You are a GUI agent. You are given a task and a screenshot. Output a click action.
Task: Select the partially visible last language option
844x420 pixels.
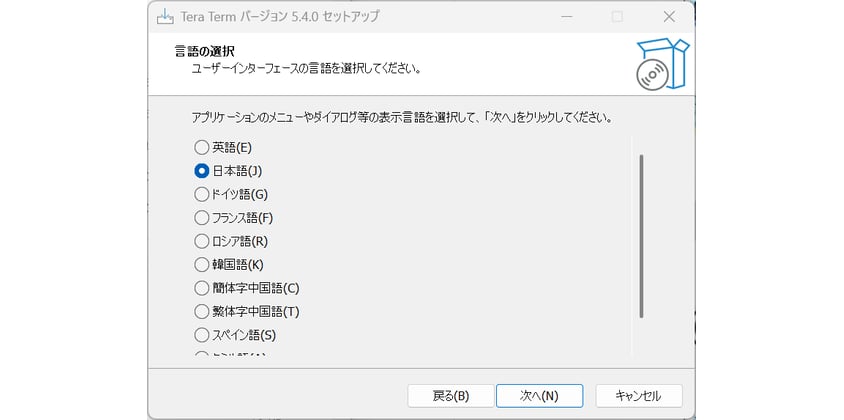click(x=202, y=355)
